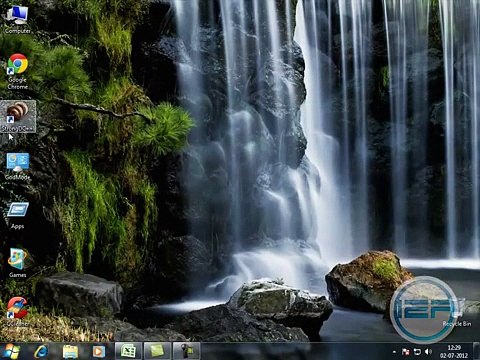The width and height of the screenshot is (480, 360).
Task: Click the Show desktop button at the taskbar edge
Action: [477, 351]
